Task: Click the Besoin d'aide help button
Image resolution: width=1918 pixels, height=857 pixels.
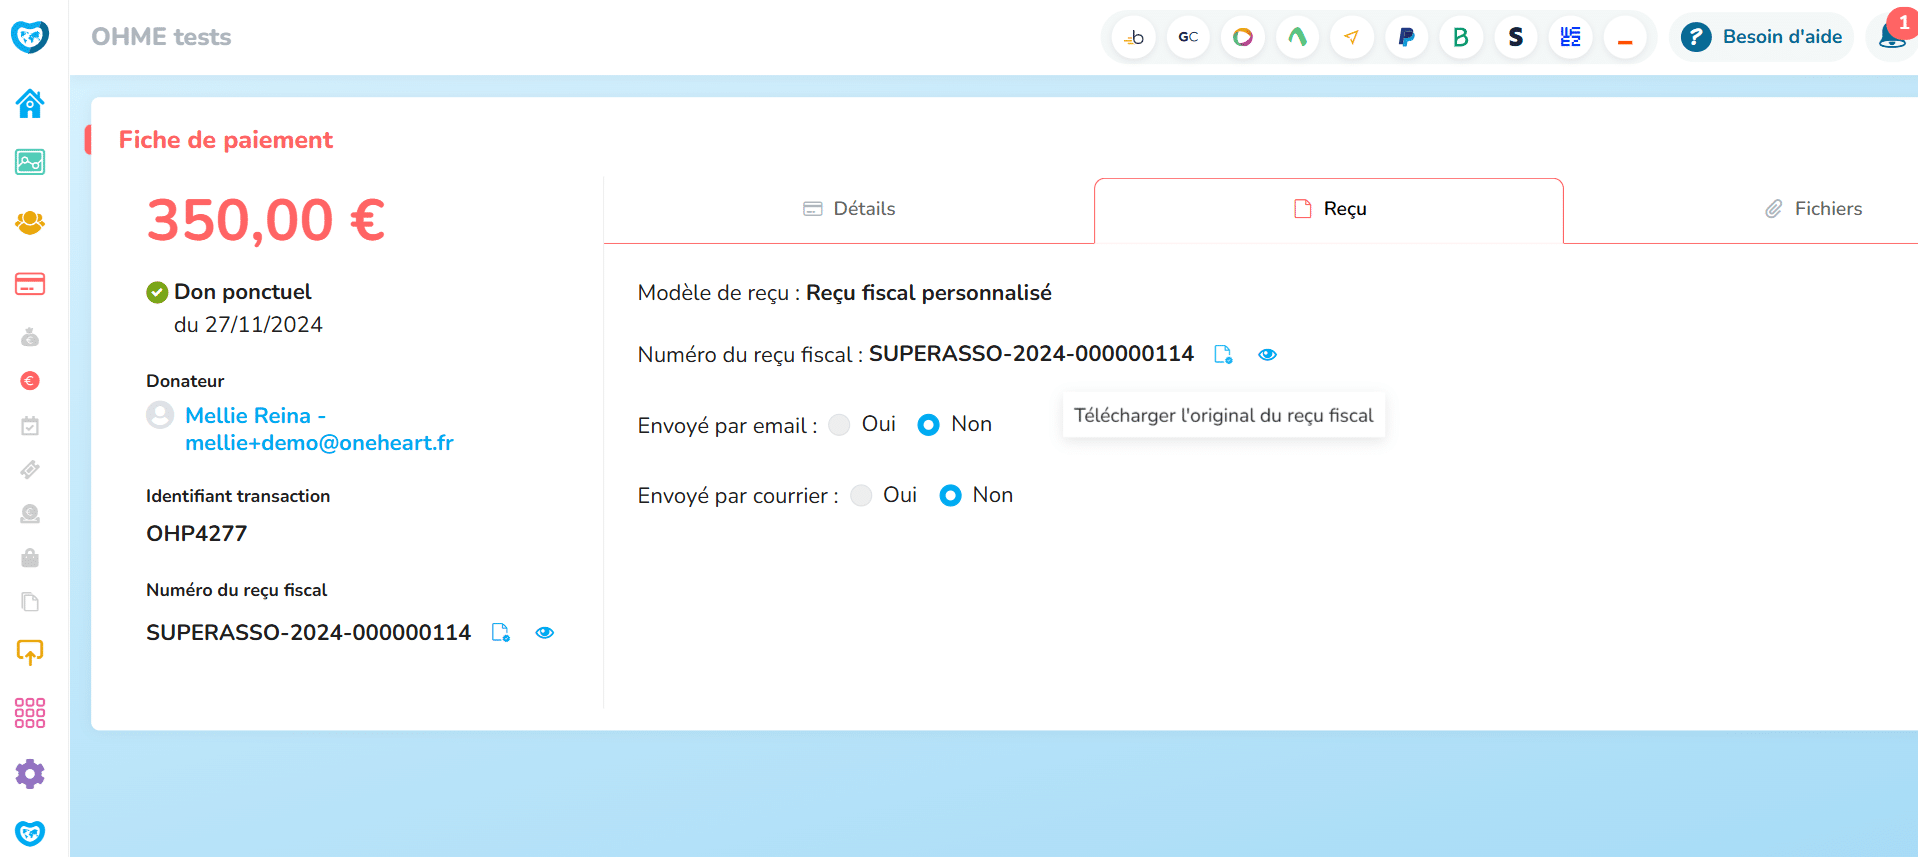Action: click(1762, 37)
